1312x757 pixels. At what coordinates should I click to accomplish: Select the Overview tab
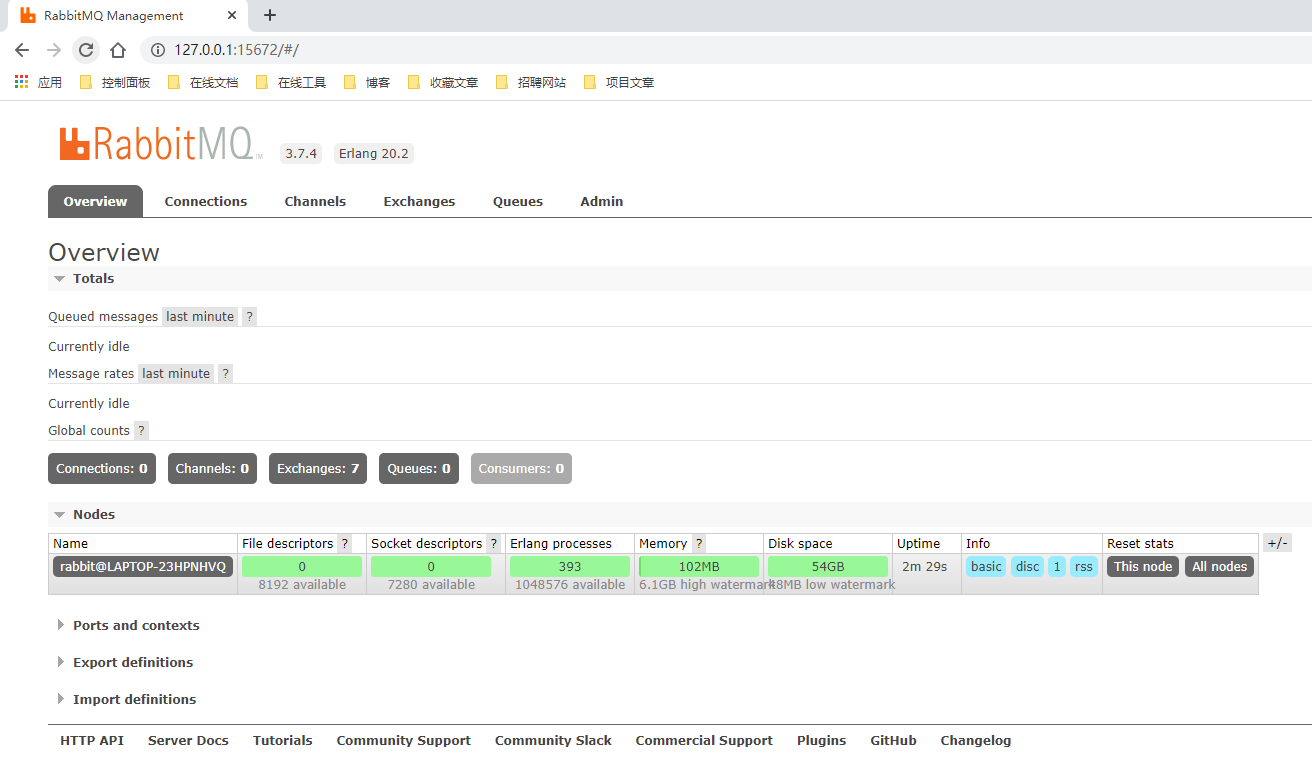point(95,201)
